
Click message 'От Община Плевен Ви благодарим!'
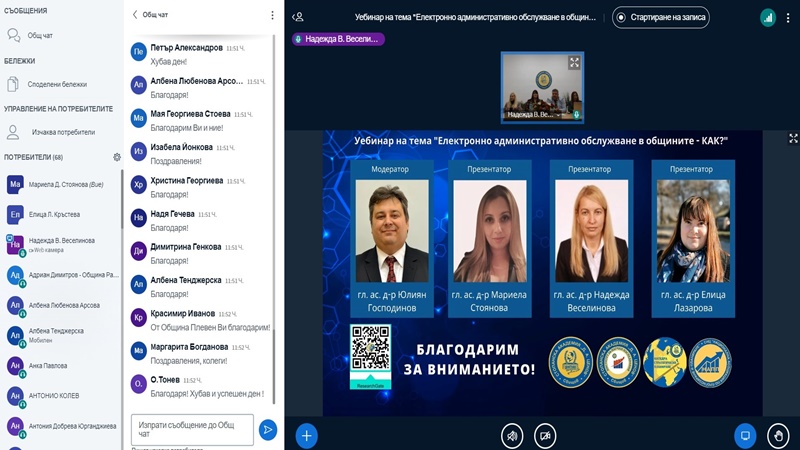pyautogui.click(x=210, y=327)
